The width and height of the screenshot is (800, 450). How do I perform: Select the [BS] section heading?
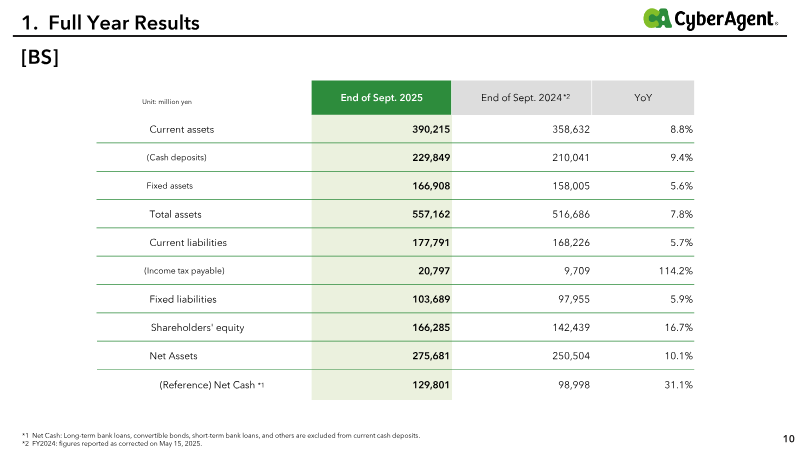click(x=40, y=59)
